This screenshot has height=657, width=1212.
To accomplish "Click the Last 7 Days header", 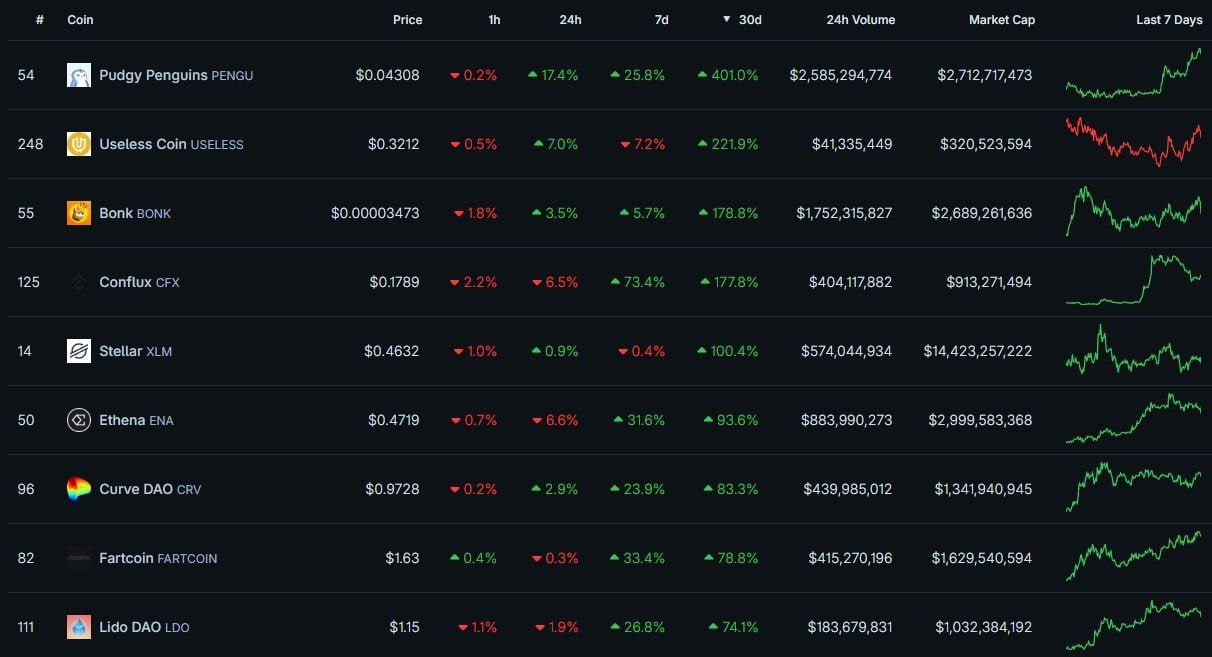I will [x=1169, y=20].
